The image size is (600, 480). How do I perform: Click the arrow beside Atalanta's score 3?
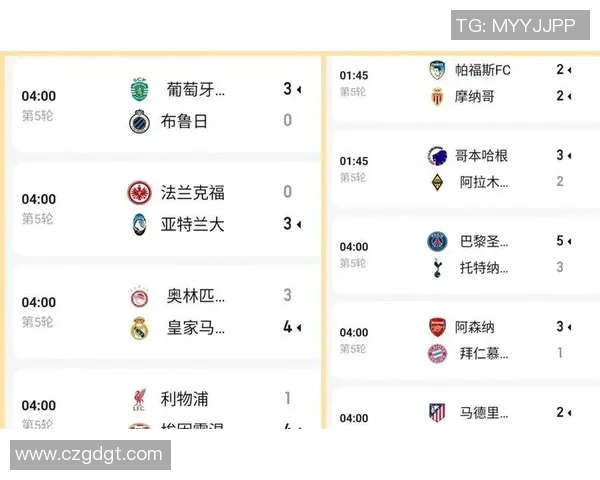(x=299, y=224)
